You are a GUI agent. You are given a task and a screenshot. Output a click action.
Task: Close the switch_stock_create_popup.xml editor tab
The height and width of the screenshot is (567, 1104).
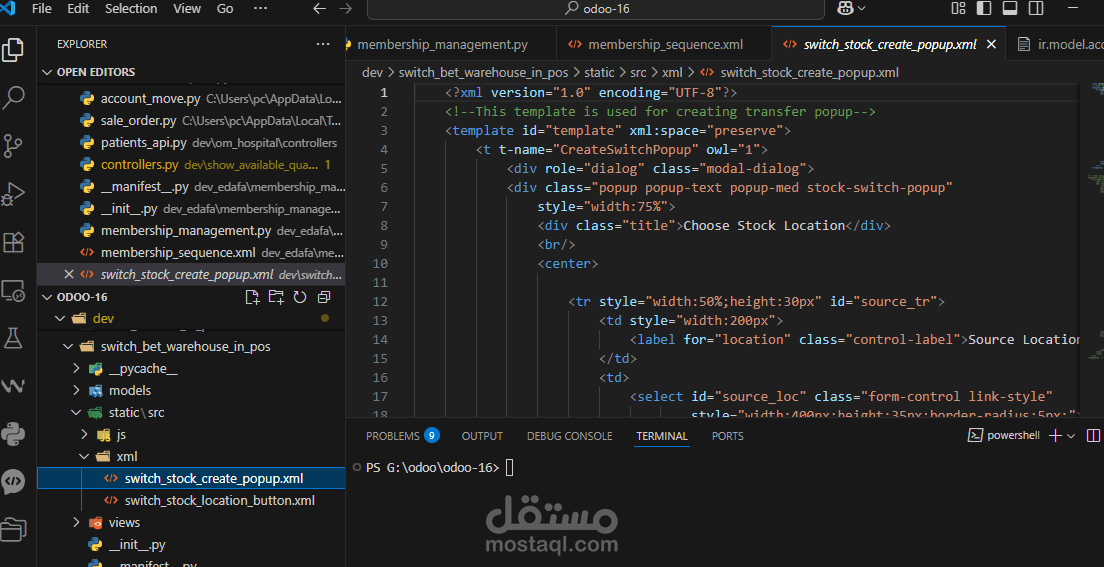pos(991,44)
